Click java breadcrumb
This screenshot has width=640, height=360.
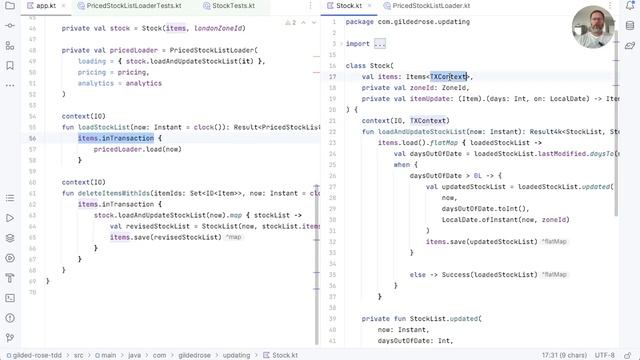(x=134, y=355)
